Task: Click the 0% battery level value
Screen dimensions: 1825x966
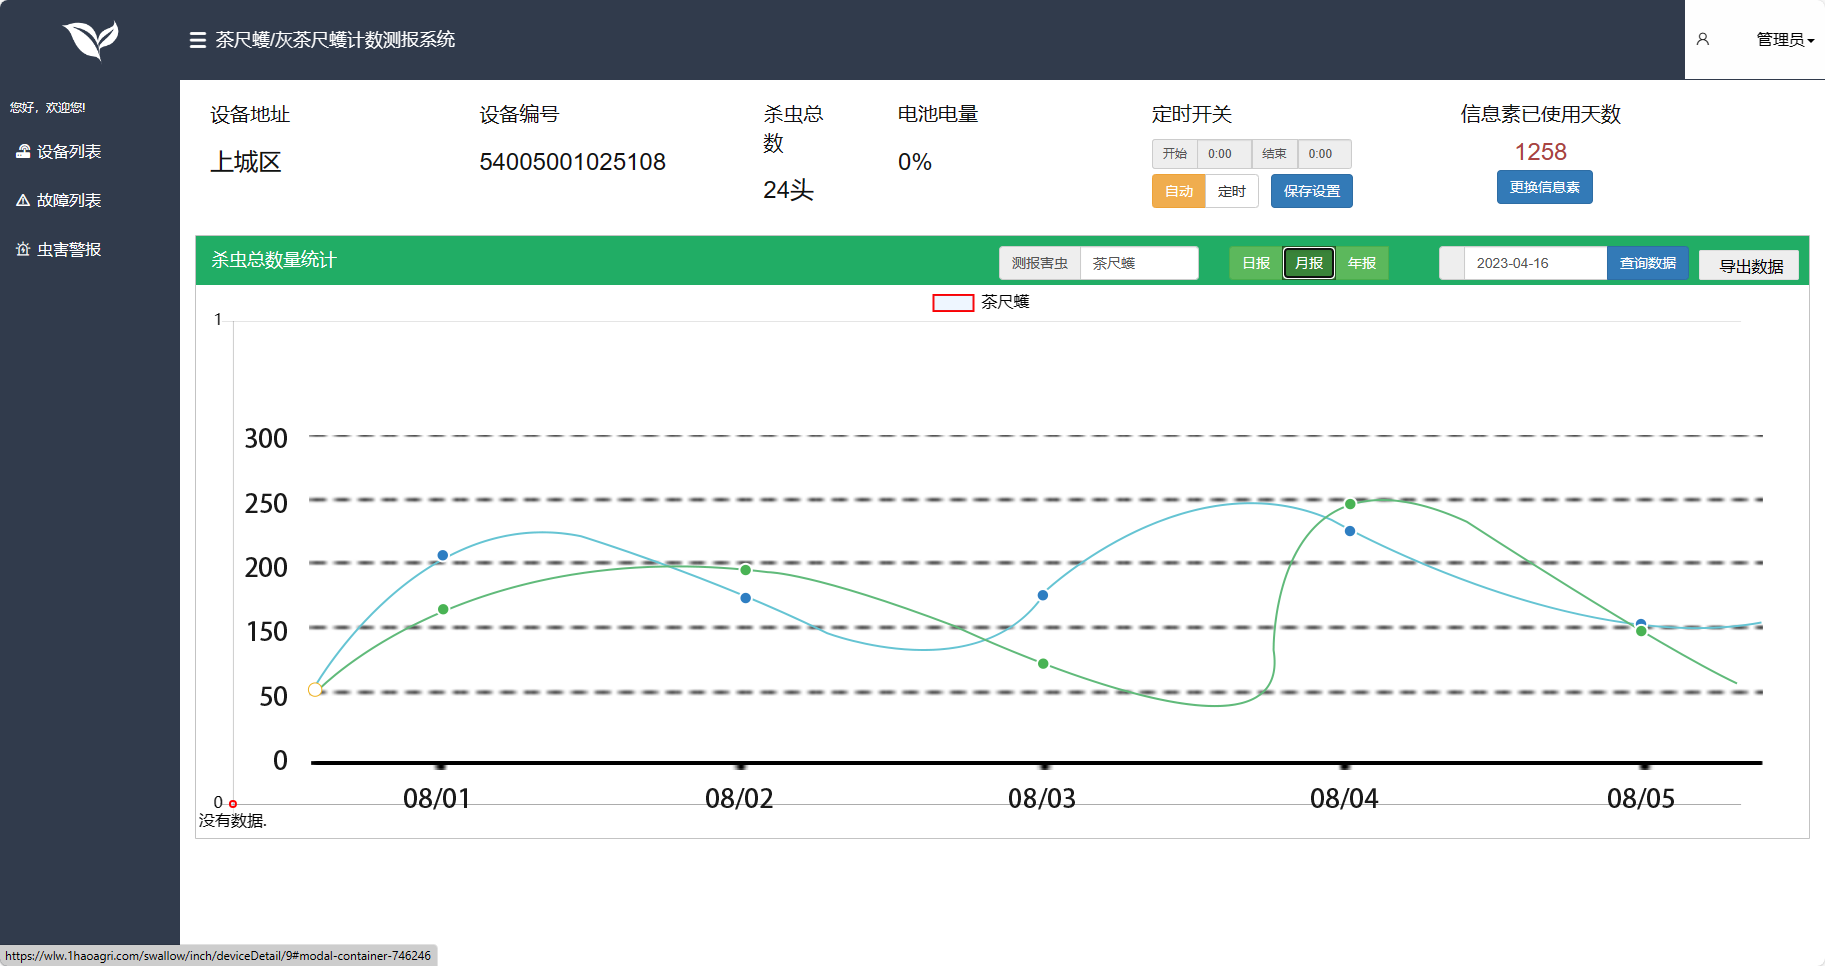Action: click(915, 162)
